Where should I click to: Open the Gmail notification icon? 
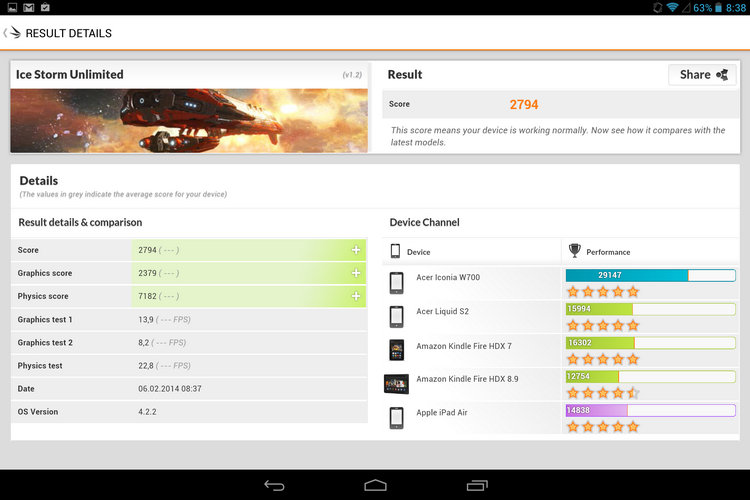tap(29, 7)
